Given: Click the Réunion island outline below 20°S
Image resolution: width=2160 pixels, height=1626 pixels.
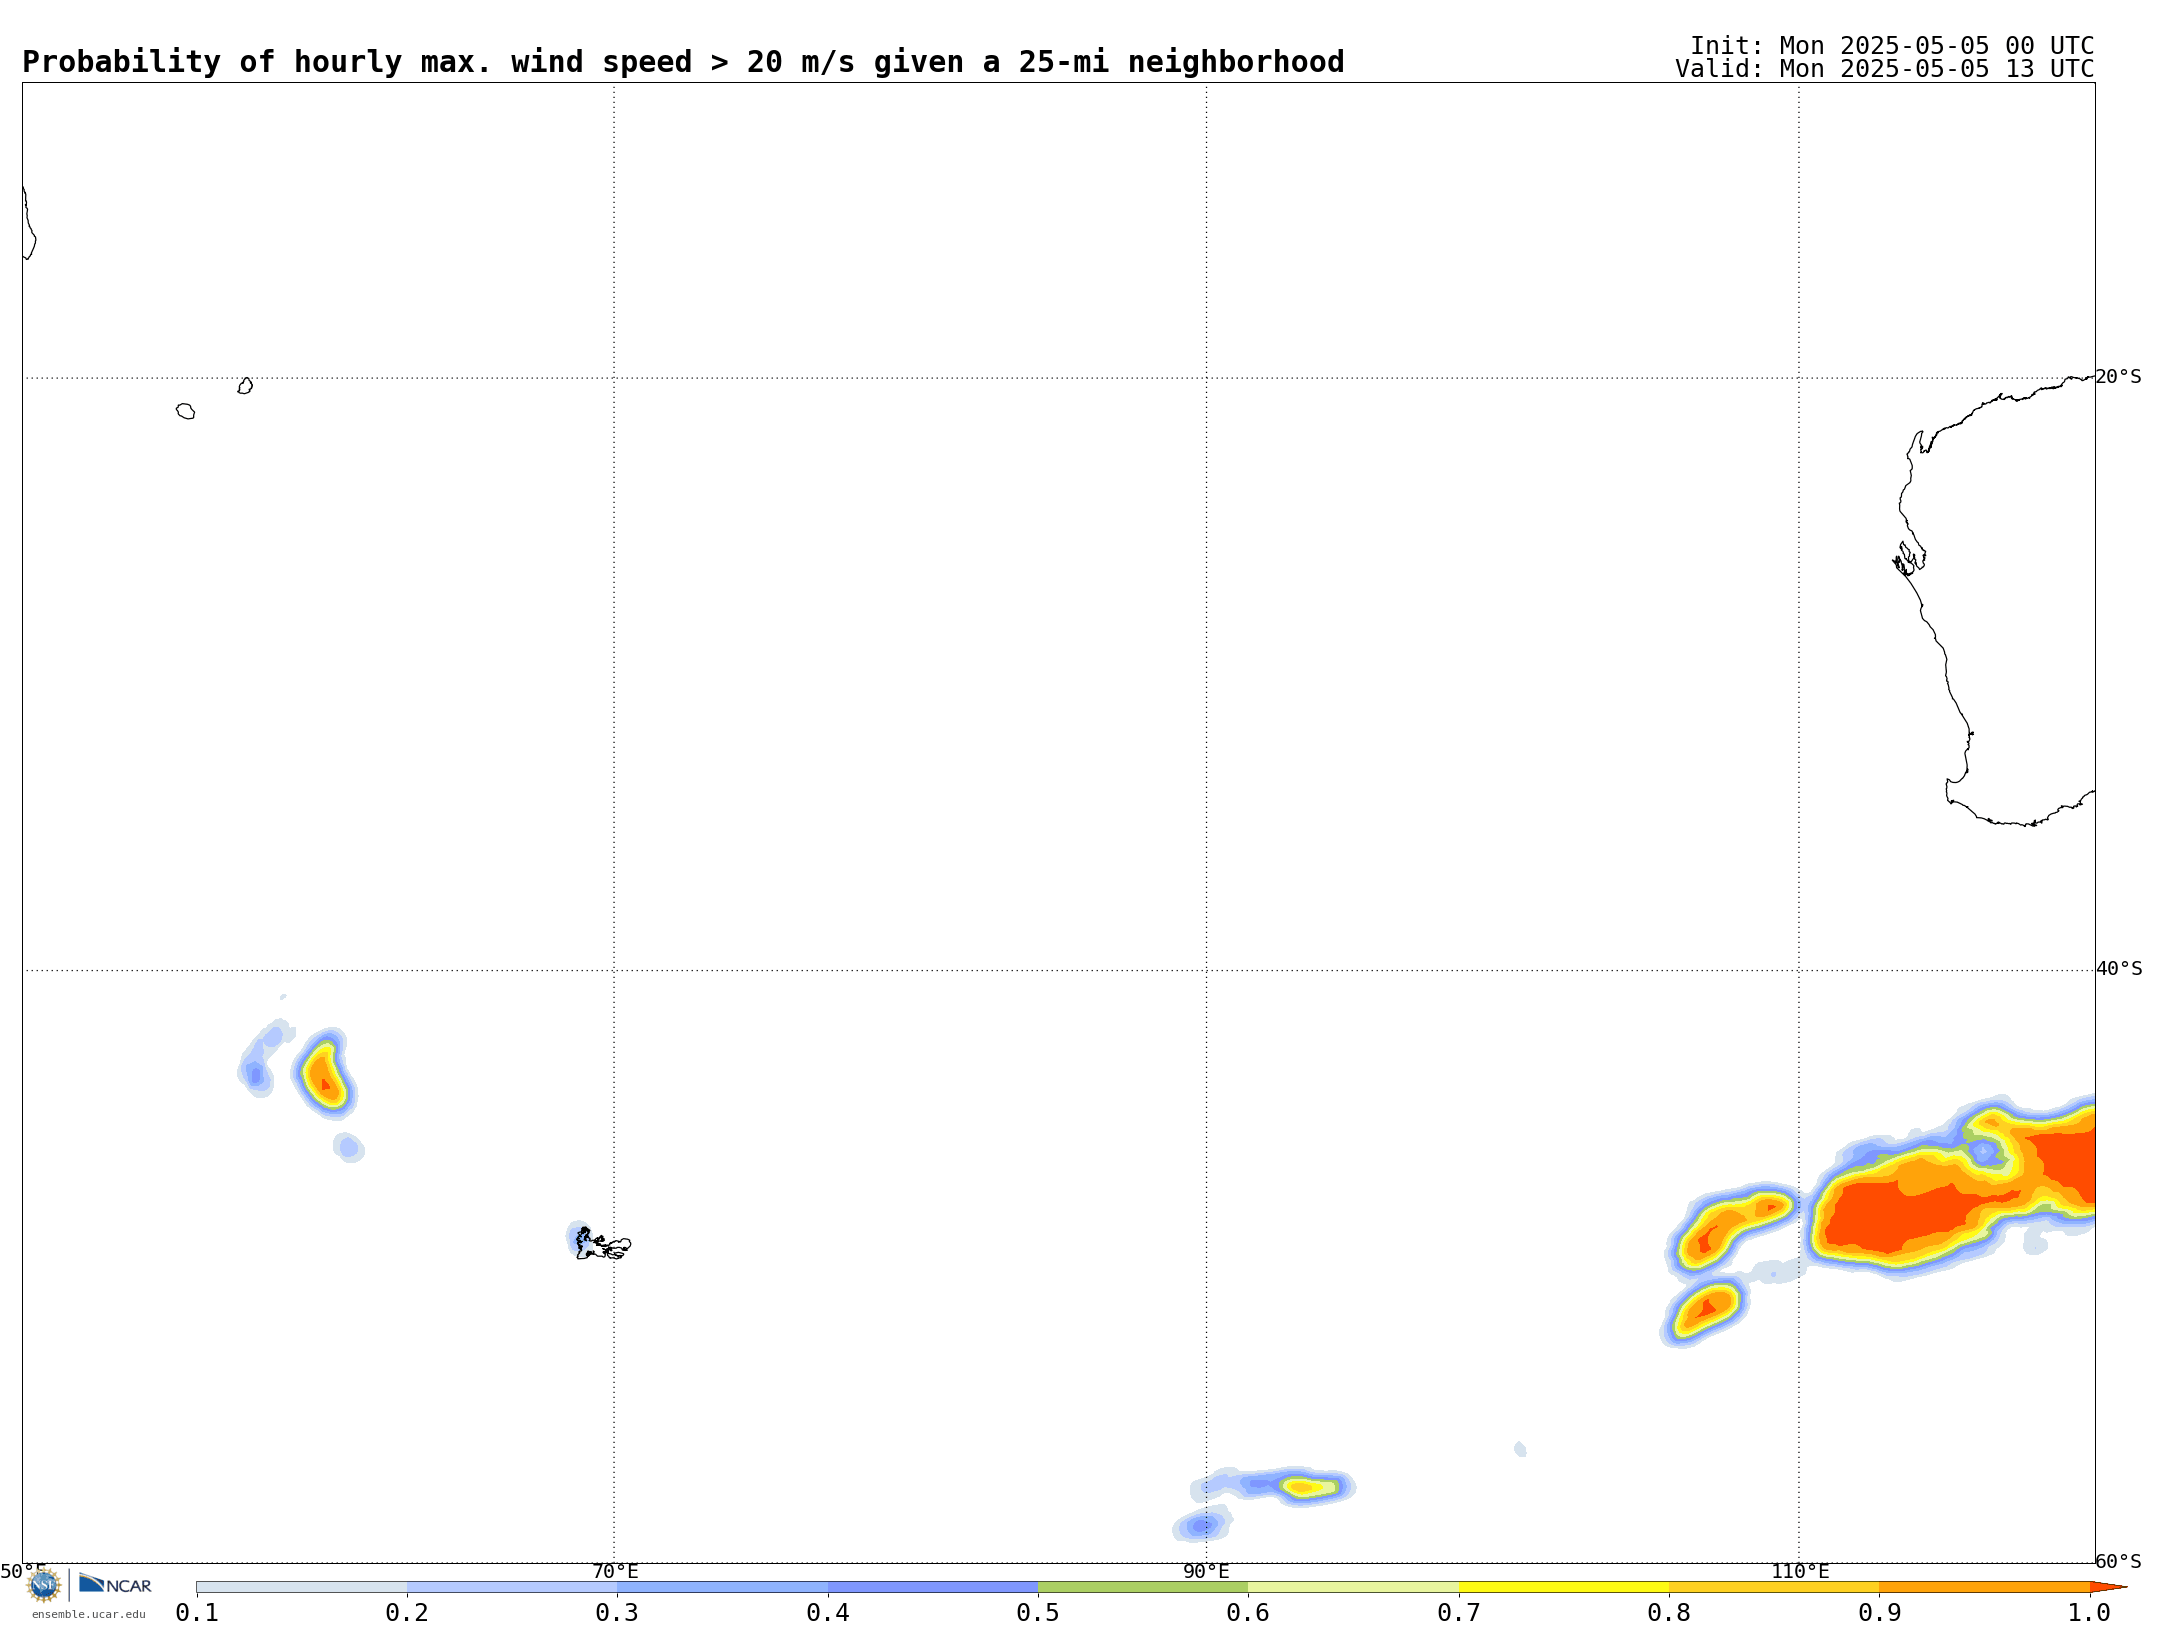Looking at the screenshot, I should pyautogui.click(x=185, y=411).
